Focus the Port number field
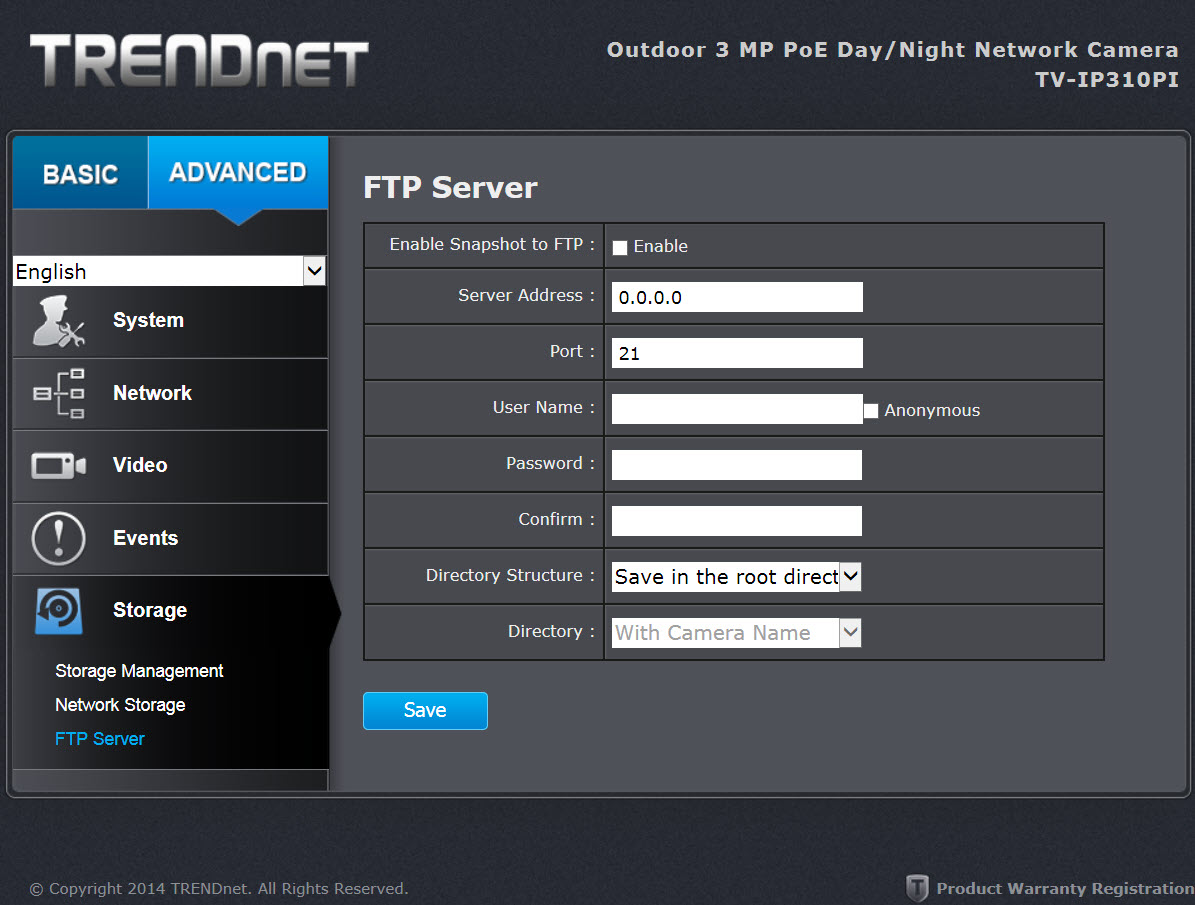The image size is (1195, 905). point(737,353)
